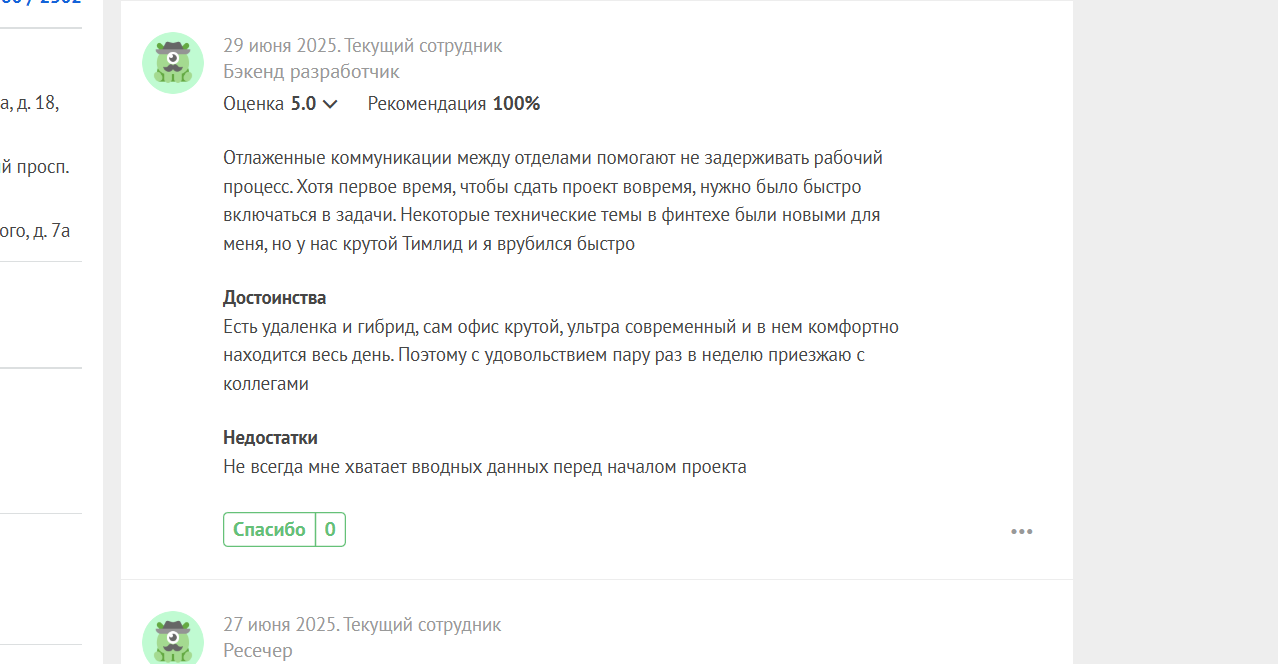Click the advantages text about удаленка и гибрид
This screenshot has width=1278, height=664.
pos(561,355)
